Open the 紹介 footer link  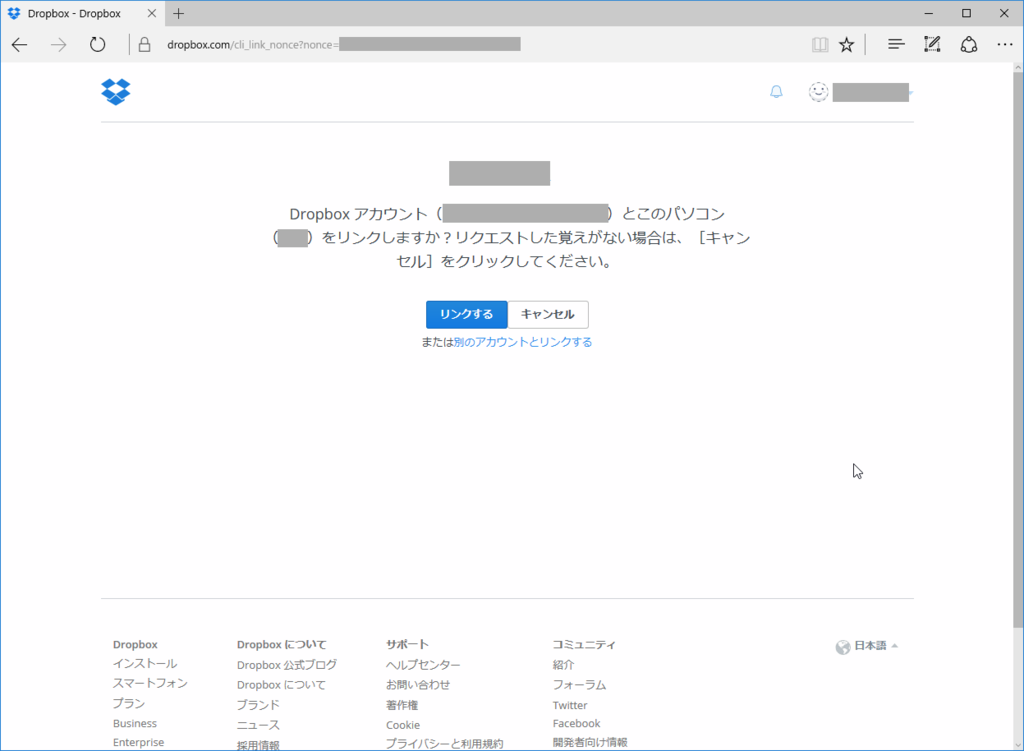tap(563, 665)
